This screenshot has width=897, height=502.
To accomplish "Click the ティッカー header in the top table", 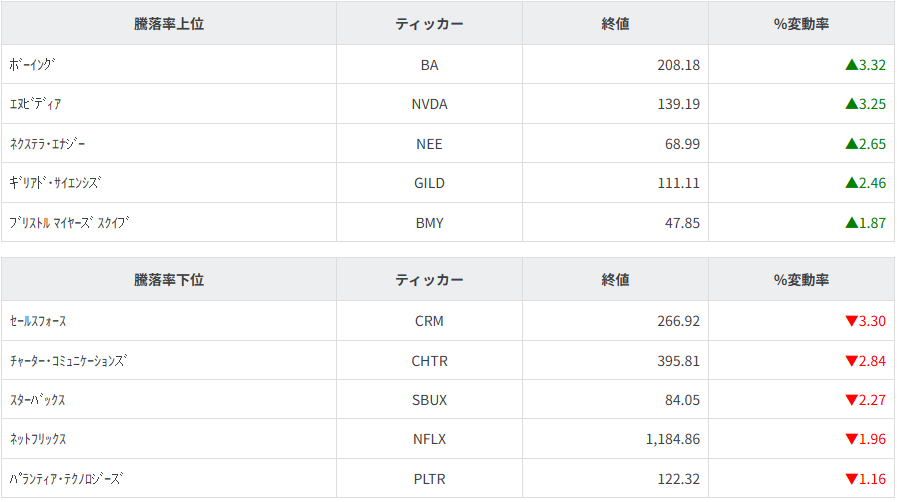I will (x=429, y=24).
